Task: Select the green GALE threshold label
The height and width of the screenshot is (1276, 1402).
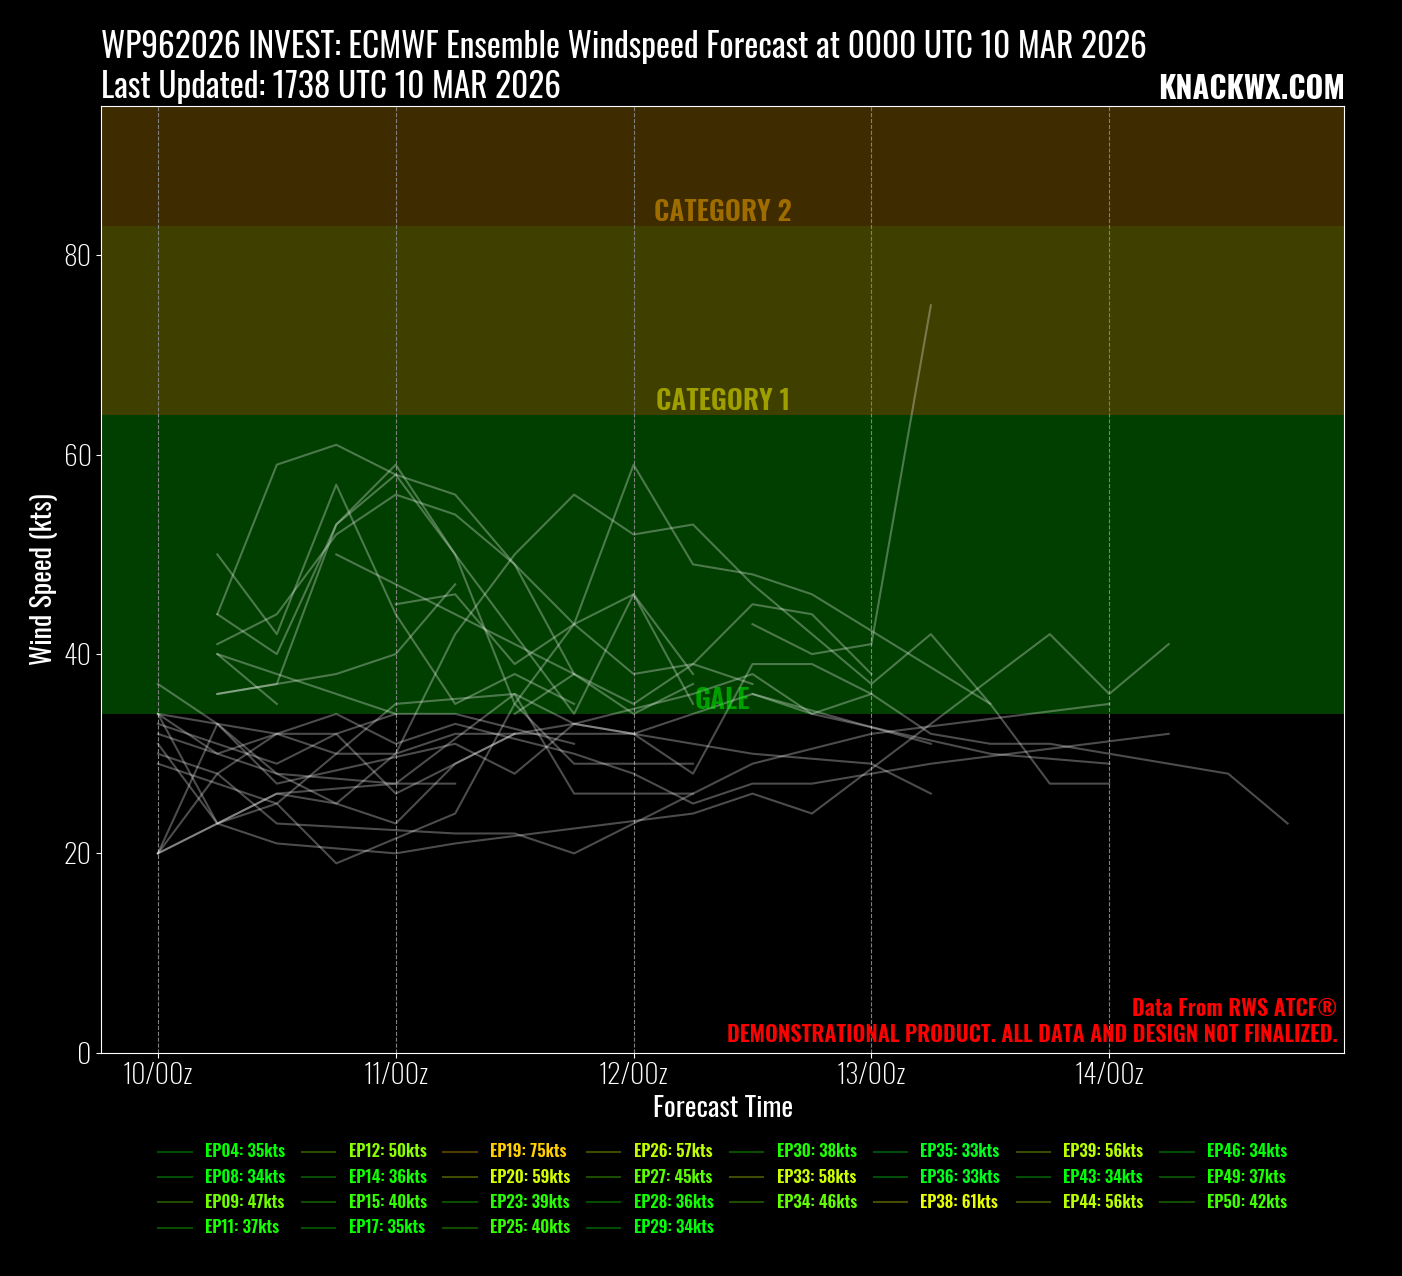Action: click(x=722, y=699)
